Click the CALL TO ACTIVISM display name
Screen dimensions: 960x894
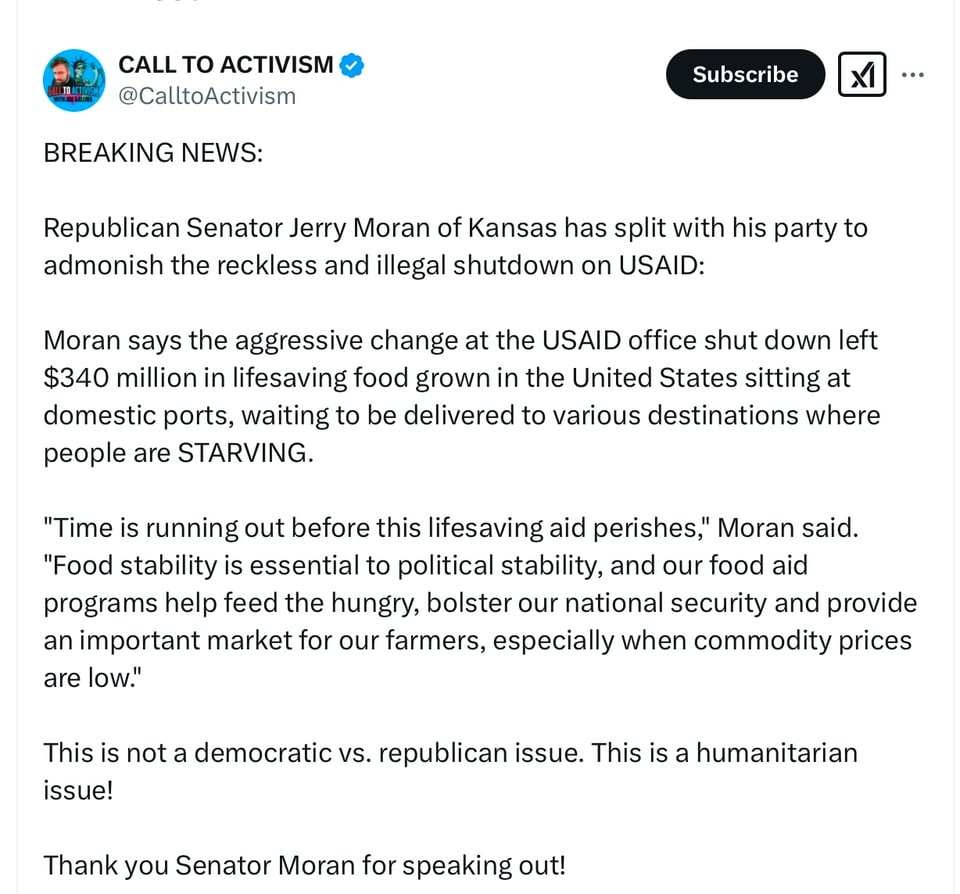pos(226,65)
